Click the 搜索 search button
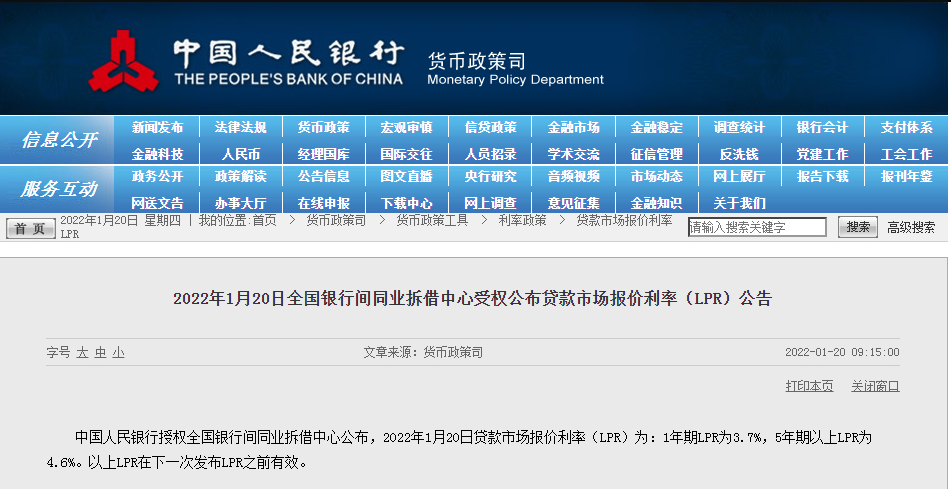The height and width of the screenshot is (489, 951). [x=858, y=227]
